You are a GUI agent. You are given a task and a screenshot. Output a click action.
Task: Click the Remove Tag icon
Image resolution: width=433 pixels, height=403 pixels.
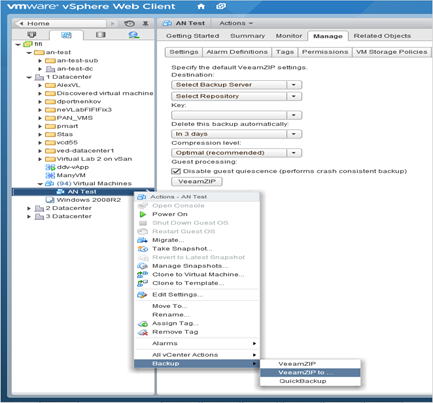tap(143, 332)
